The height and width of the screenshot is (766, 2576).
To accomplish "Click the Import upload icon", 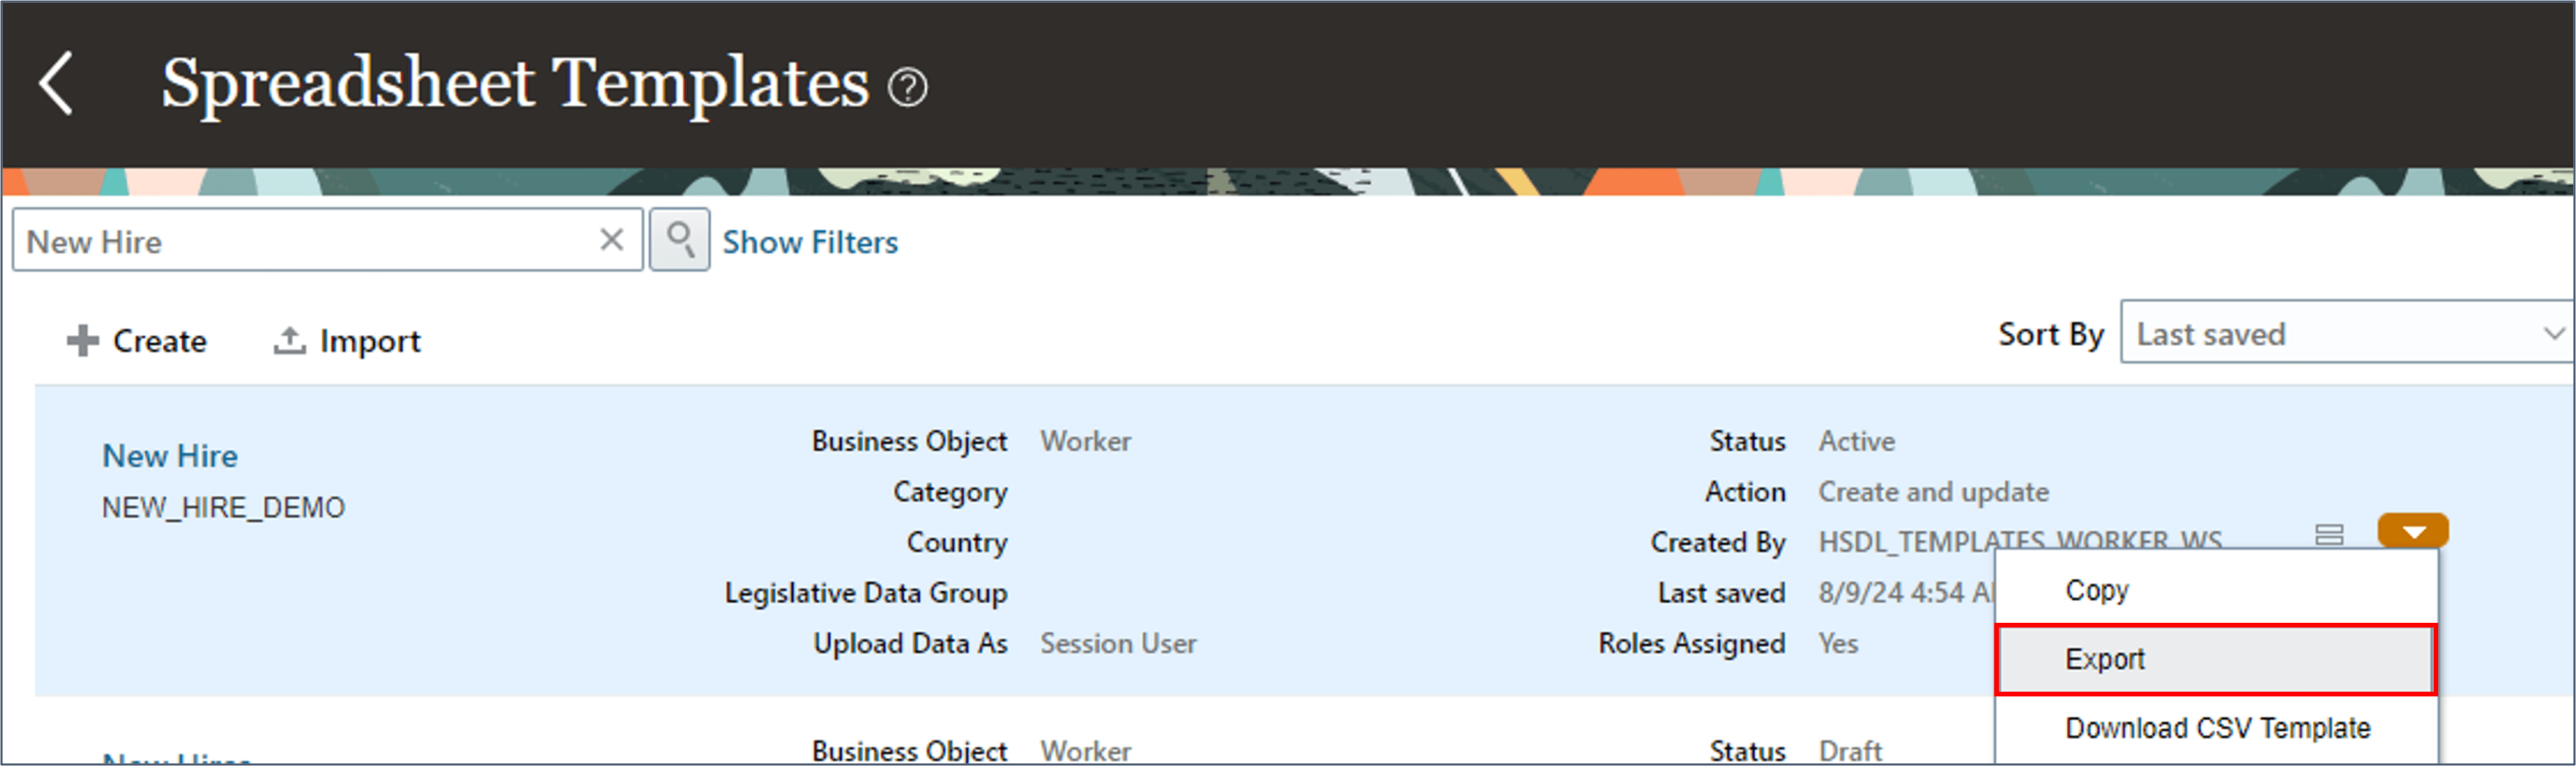I will [289, 341].
